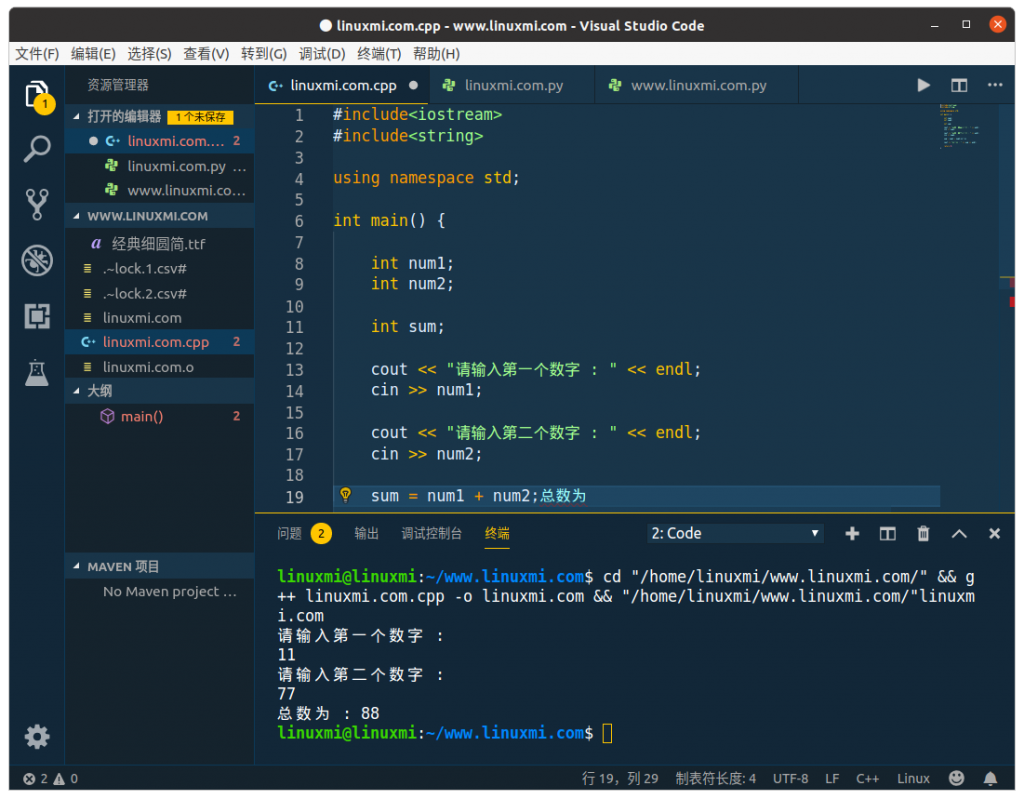Open the linuxmi.com file in explorer
The image size is (1024, 799).
click(159, 318)
